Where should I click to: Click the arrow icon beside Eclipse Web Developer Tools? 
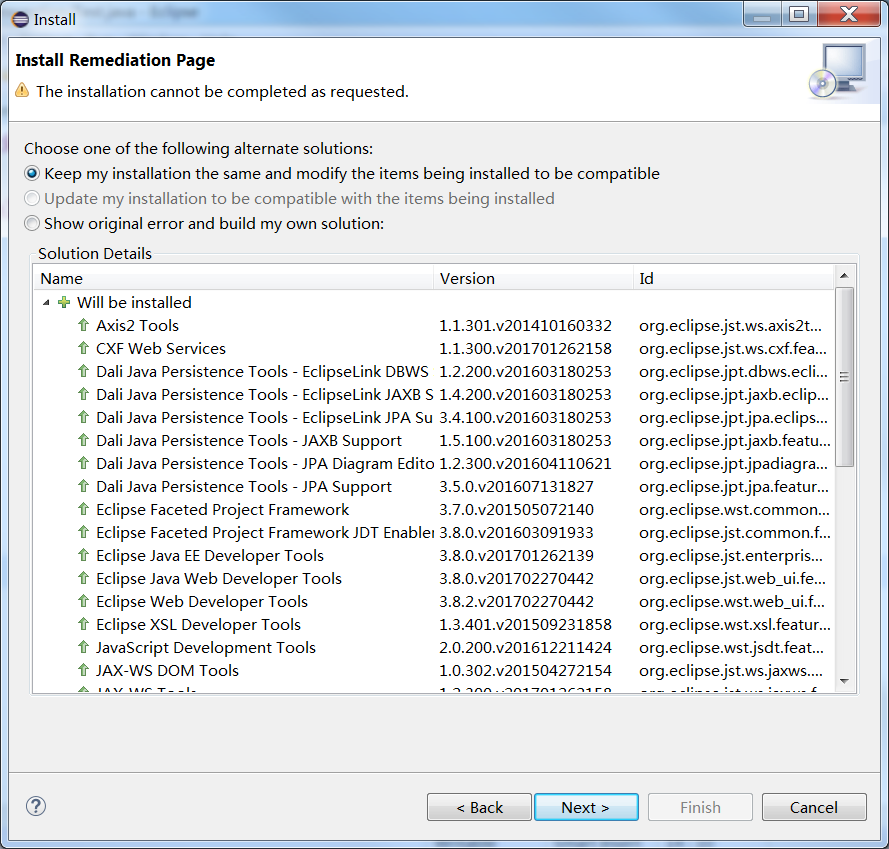[83, 601]
